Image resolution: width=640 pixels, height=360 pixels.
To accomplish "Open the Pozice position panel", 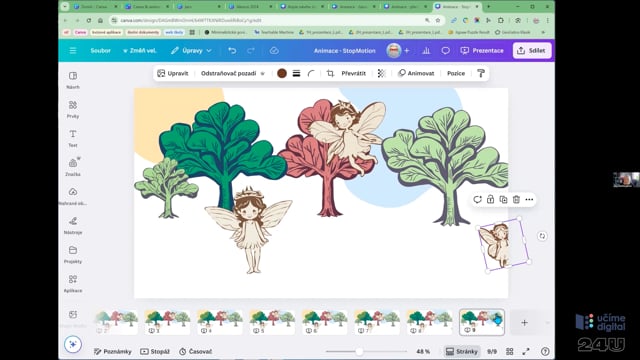I will [456, 73].
